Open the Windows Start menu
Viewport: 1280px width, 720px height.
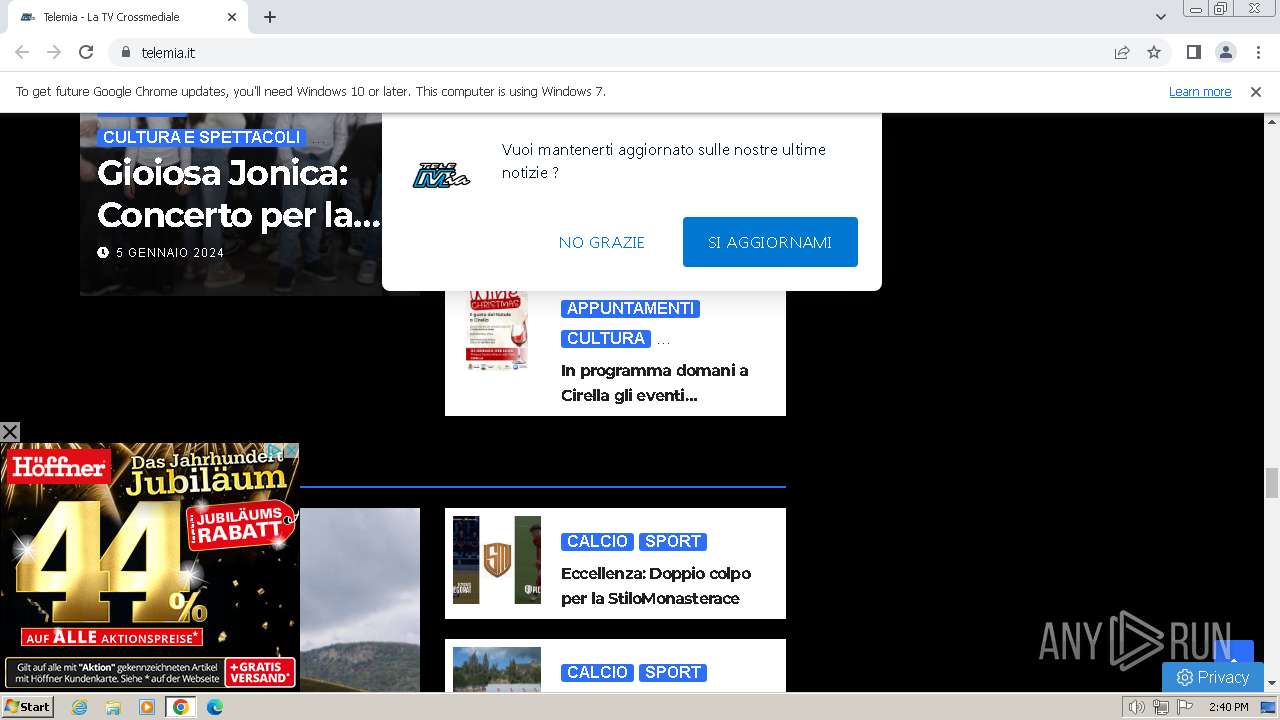(x=27, y=707)
